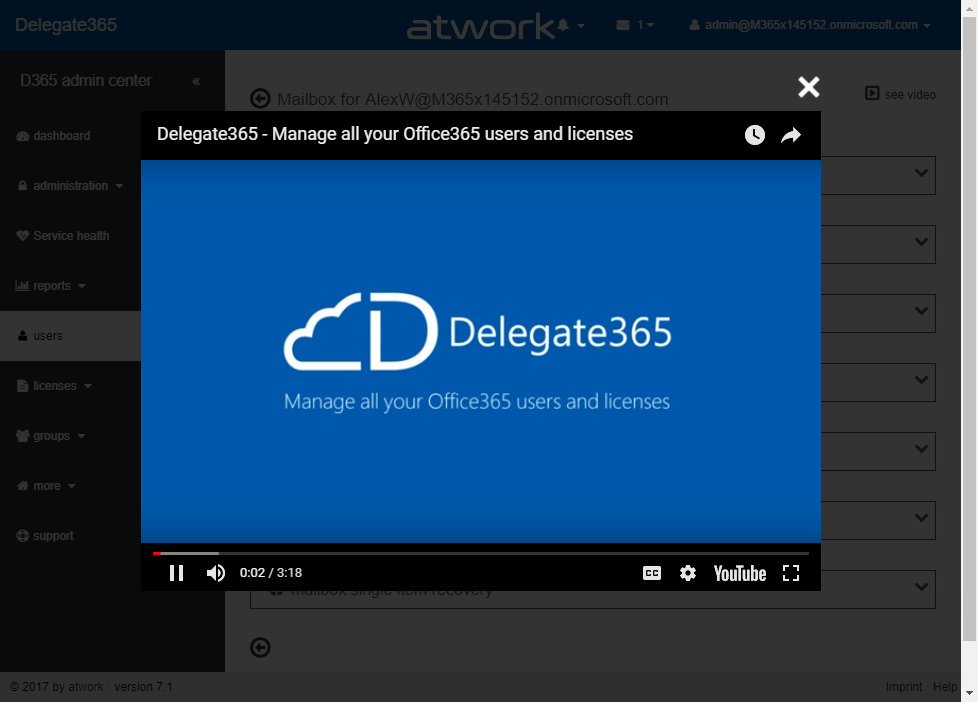Open the admin account dropdown
The width and height of the screenshot is (978, 702).
811,25
